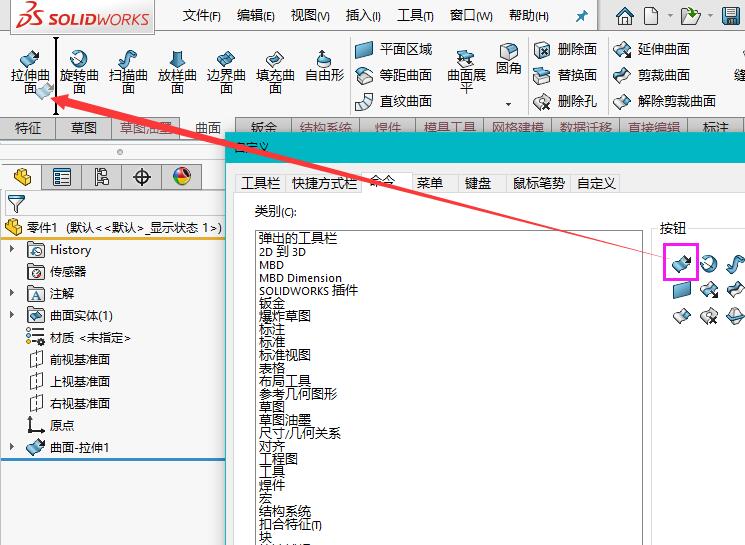Screen dimensions: 745x545
Task: Activate the Swept Surface (扫描曲面) tool
Action: [x=128, y=72]
